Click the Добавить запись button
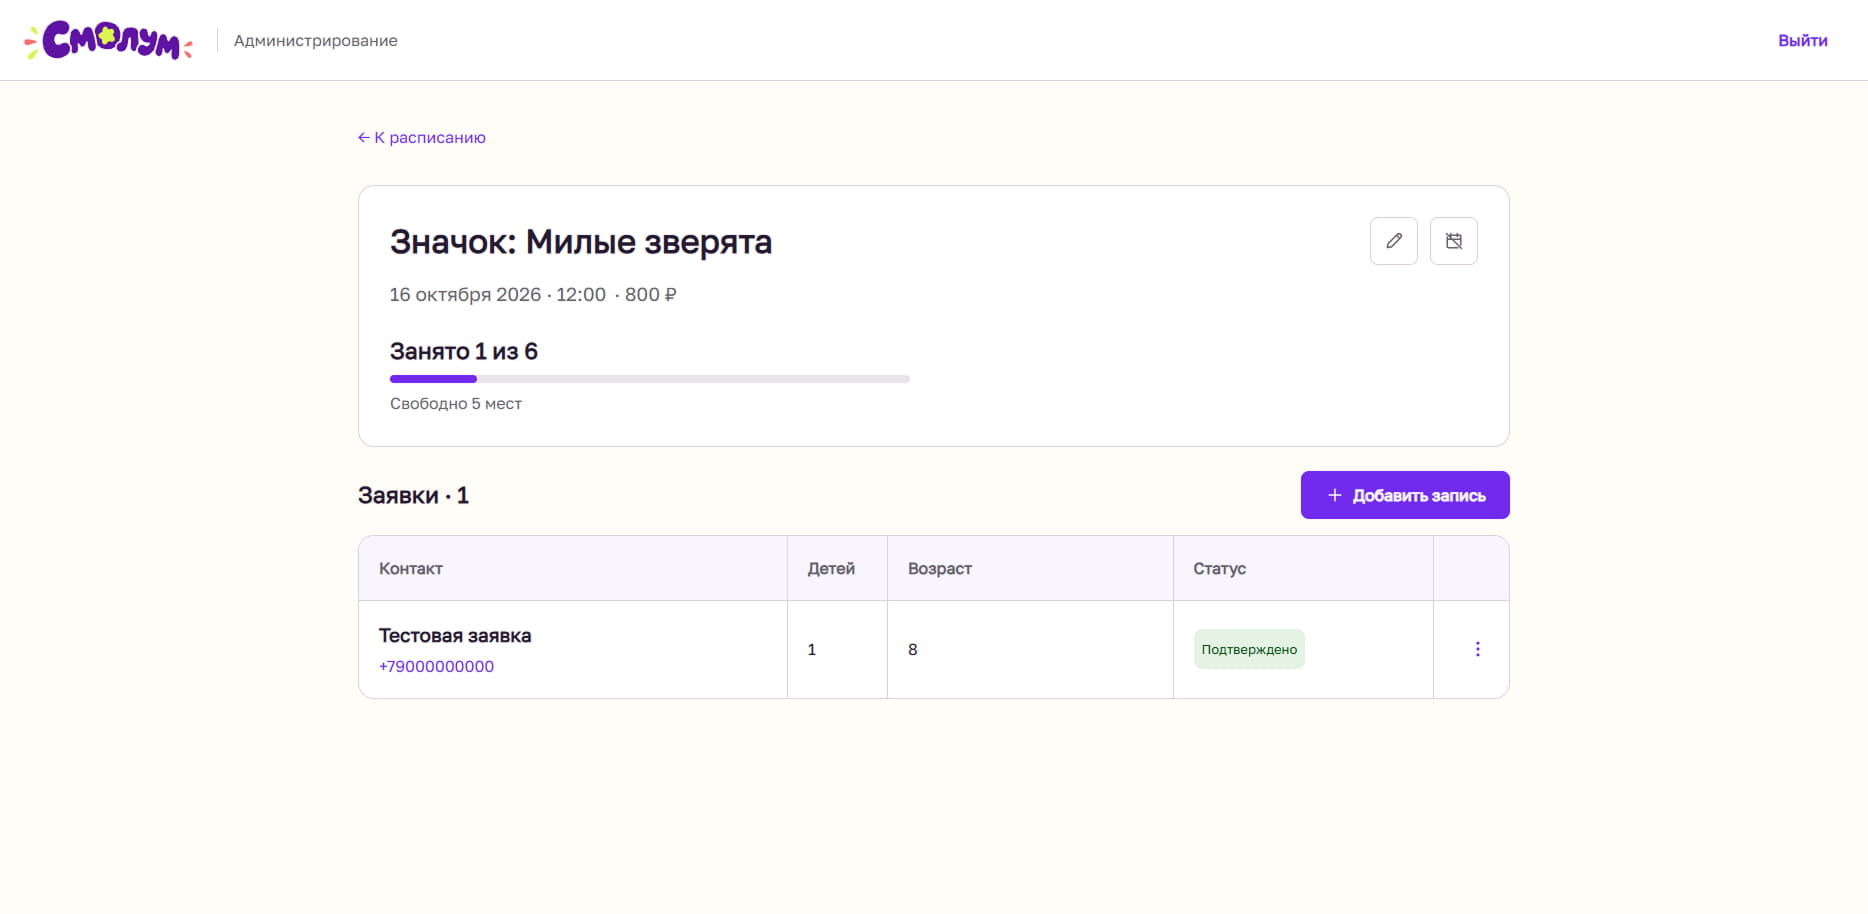The height and width of the screenshot is (914, 1868). point(1405,495)
